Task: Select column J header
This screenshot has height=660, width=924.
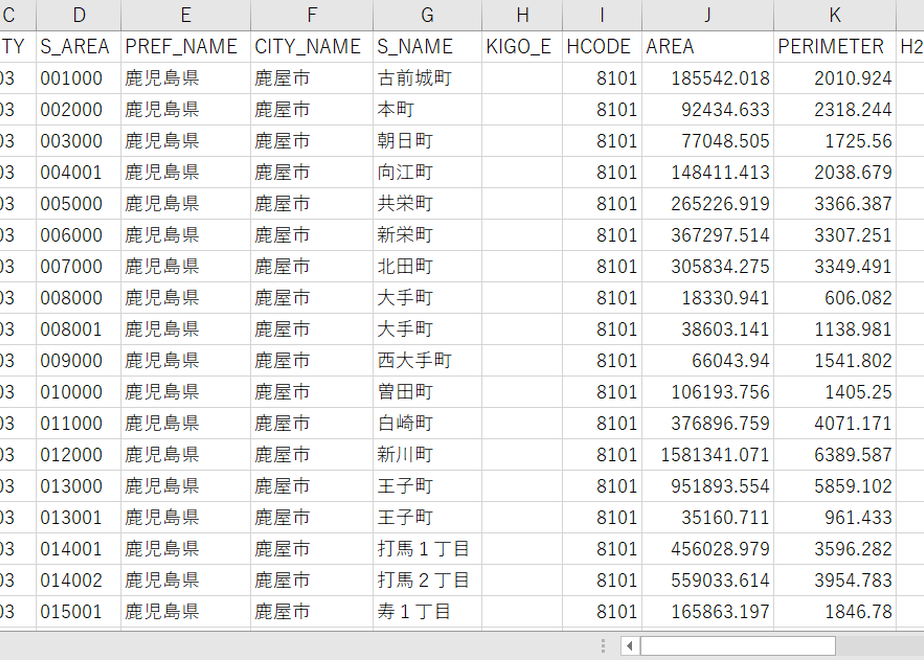Action: 708,15
